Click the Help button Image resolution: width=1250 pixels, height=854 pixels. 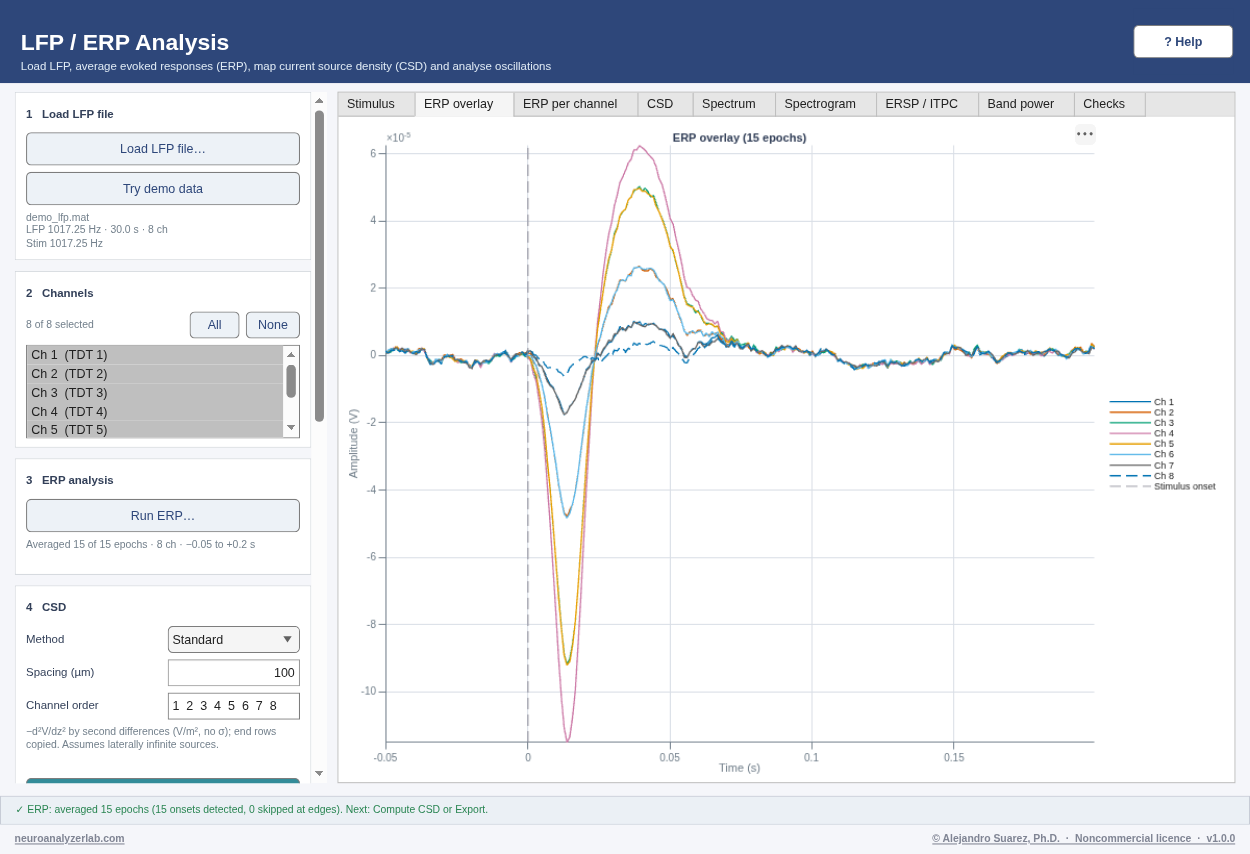click(x=1183, y=42)
